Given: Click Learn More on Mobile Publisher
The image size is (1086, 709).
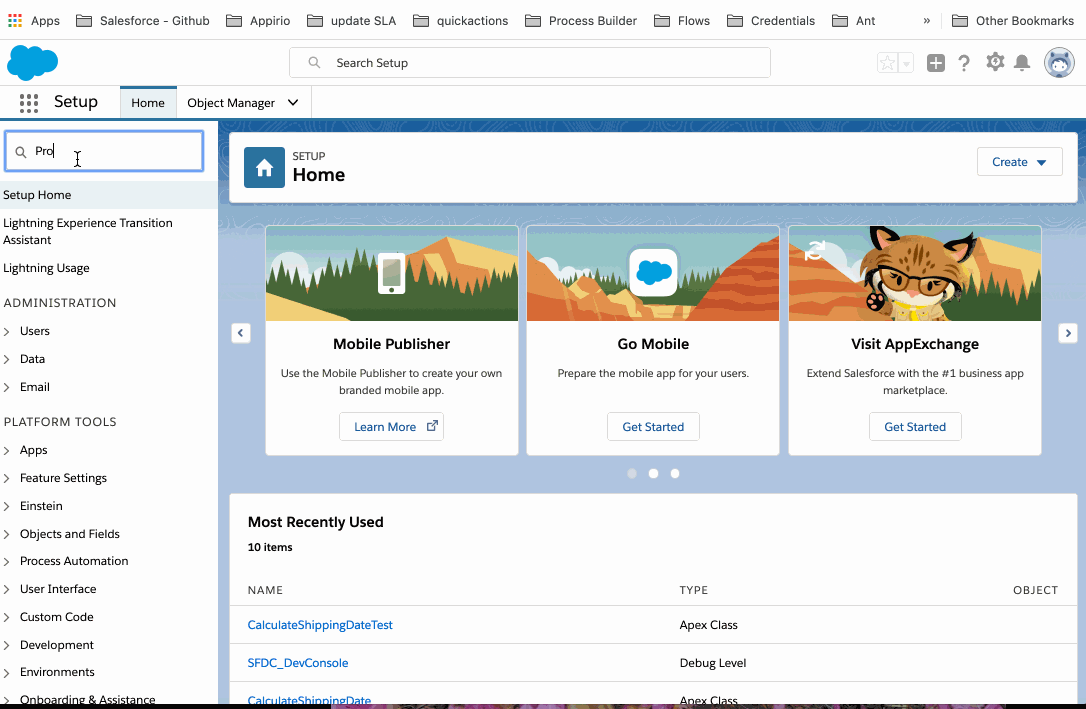Looking at the screenshot, I should 391,427.
